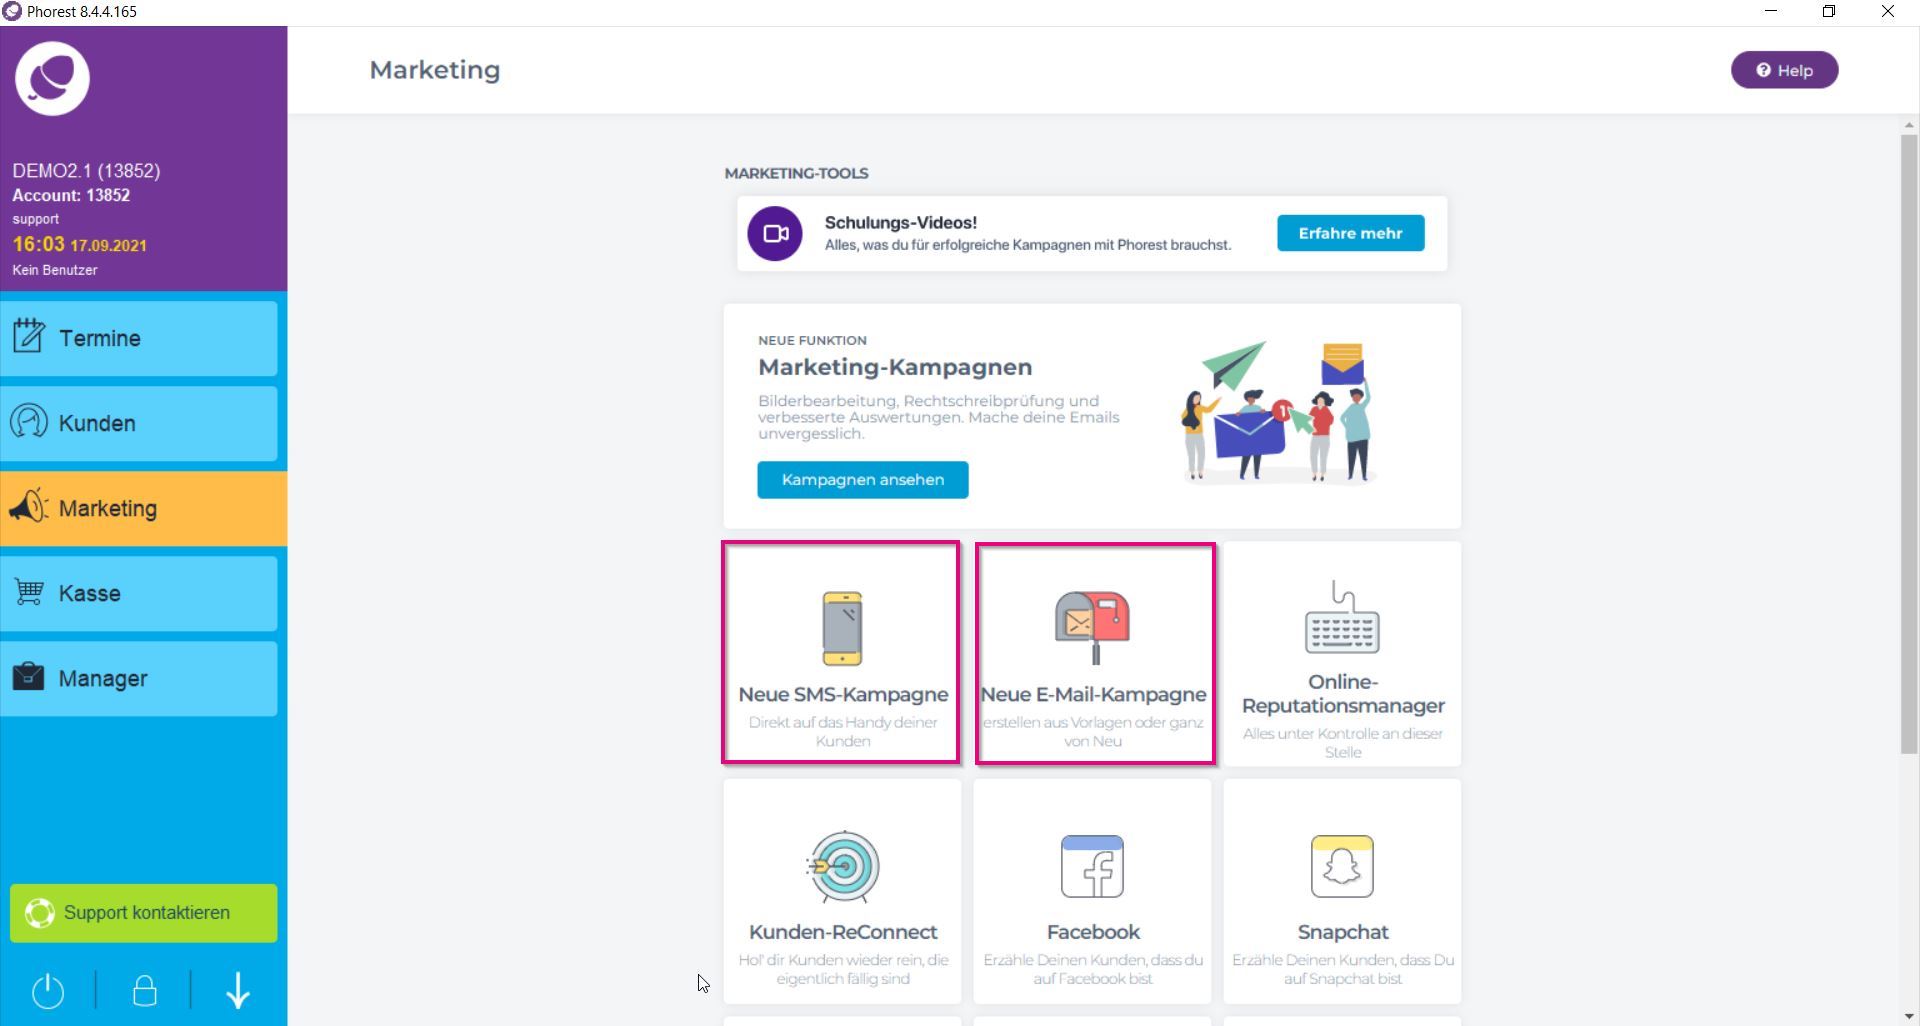Screen dimensions: 1920x1026
Task: Click 'DEMO2.1 (13852)' account name
Action: coord(86,171)
